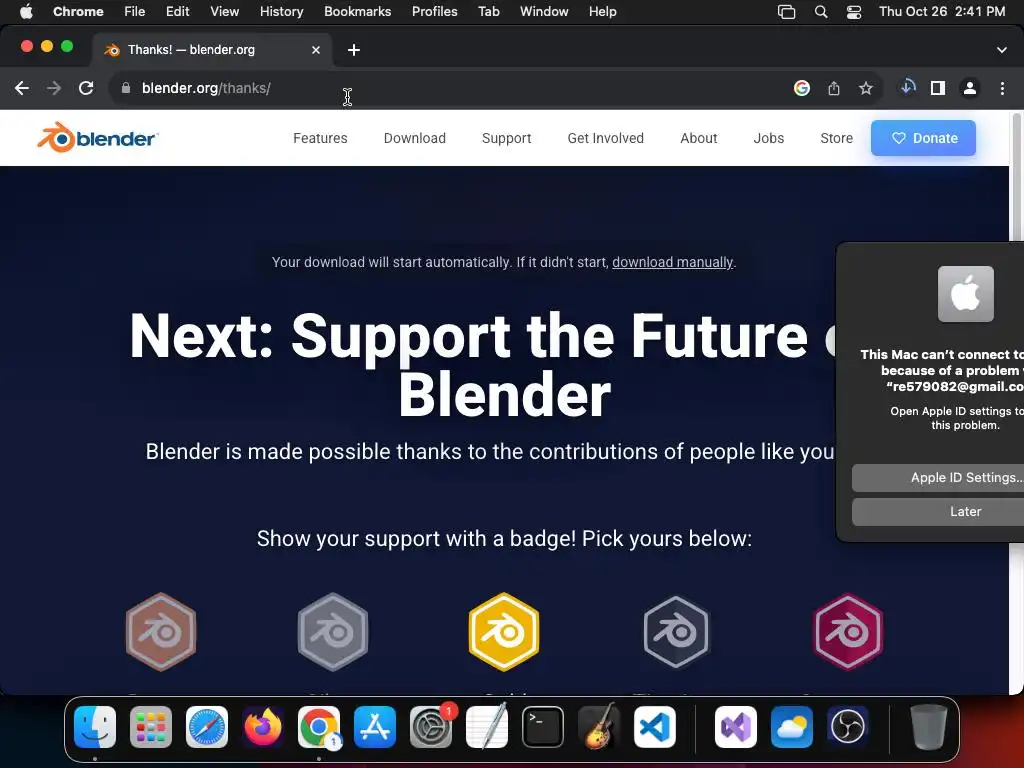The width and height of the screenshot is (1024, 768).
Task: Click the blue Donate button
Action: point(923,138)
